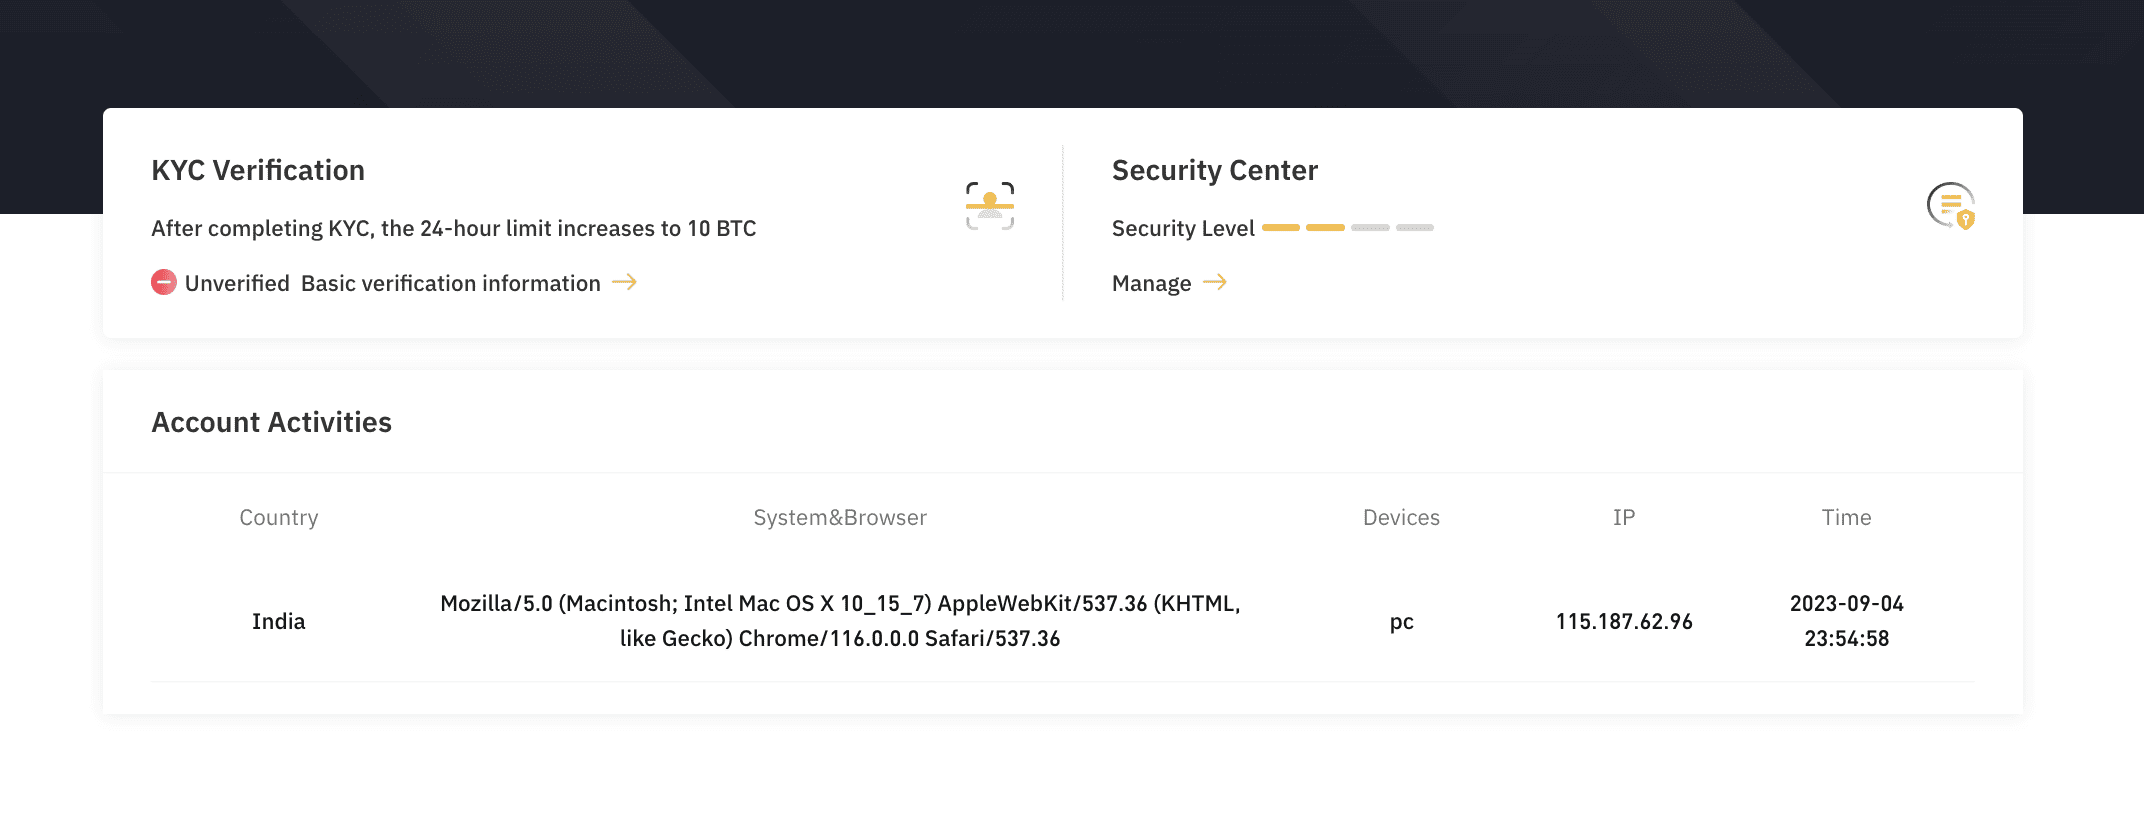
Task: Click the Time column header
Action: (x=1846, y=517)
